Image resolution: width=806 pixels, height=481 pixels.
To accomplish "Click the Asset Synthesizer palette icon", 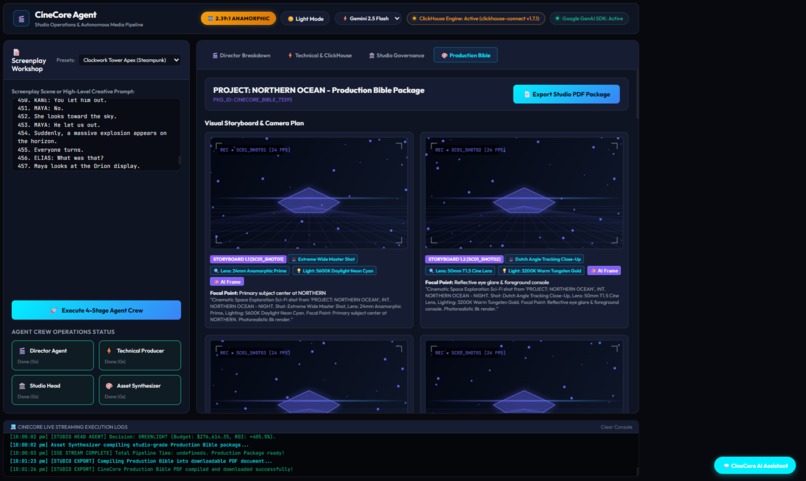I will 109,386.
